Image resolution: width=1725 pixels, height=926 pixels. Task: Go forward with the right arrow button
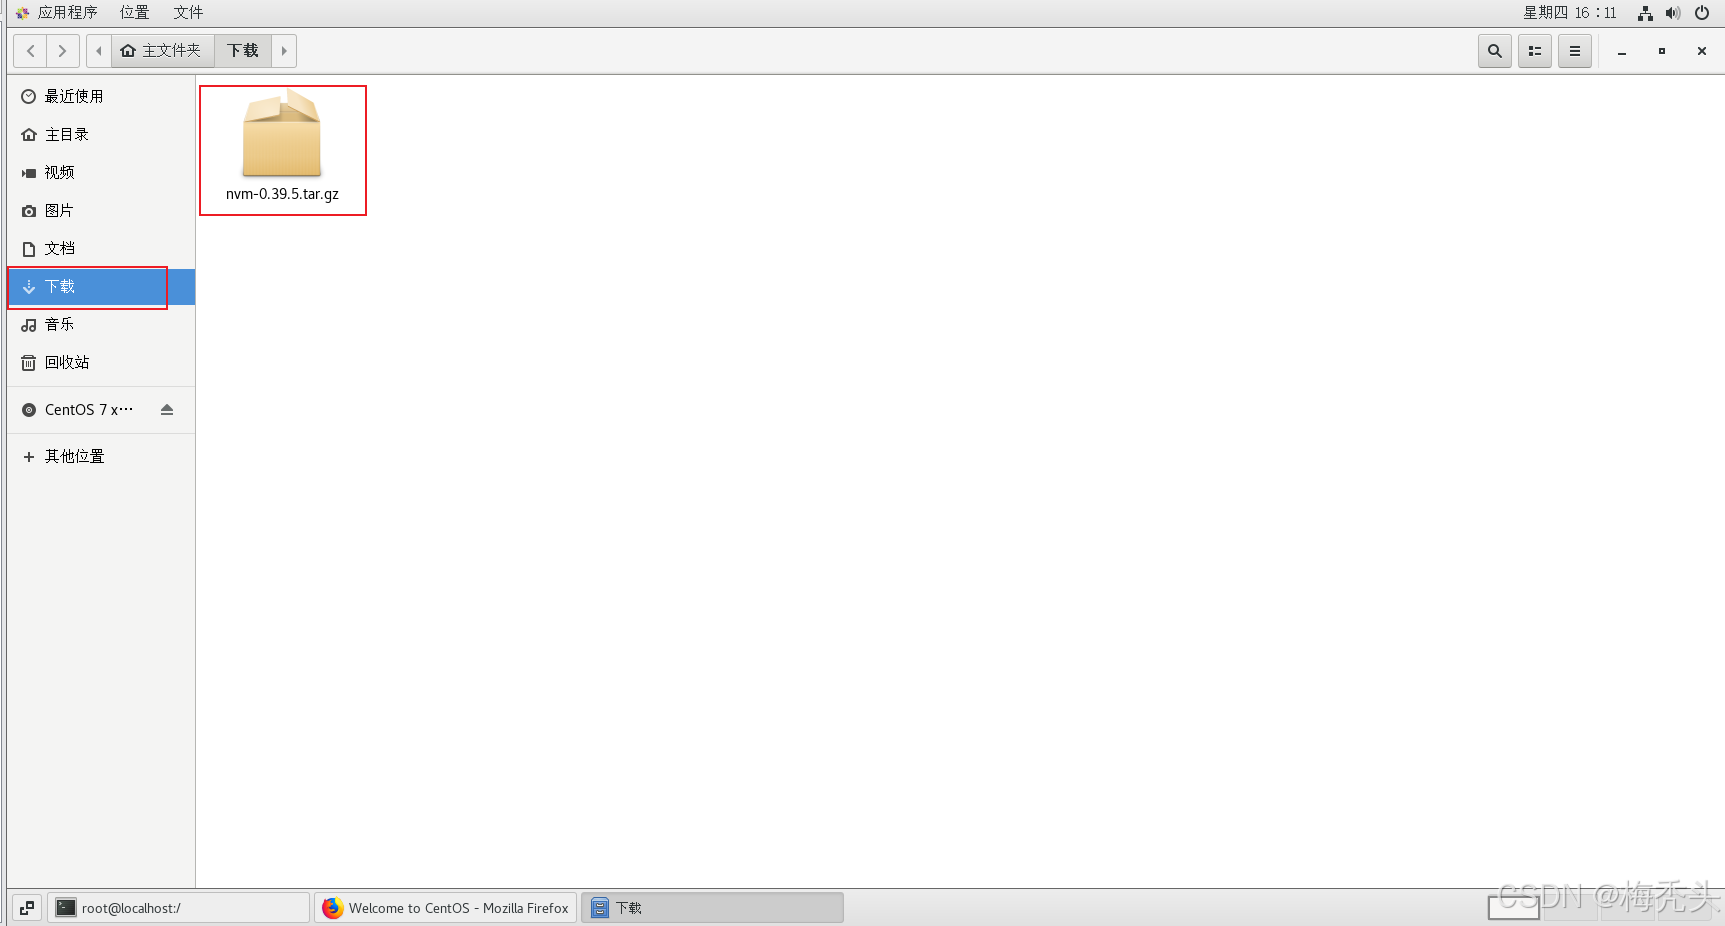(62, 51)
